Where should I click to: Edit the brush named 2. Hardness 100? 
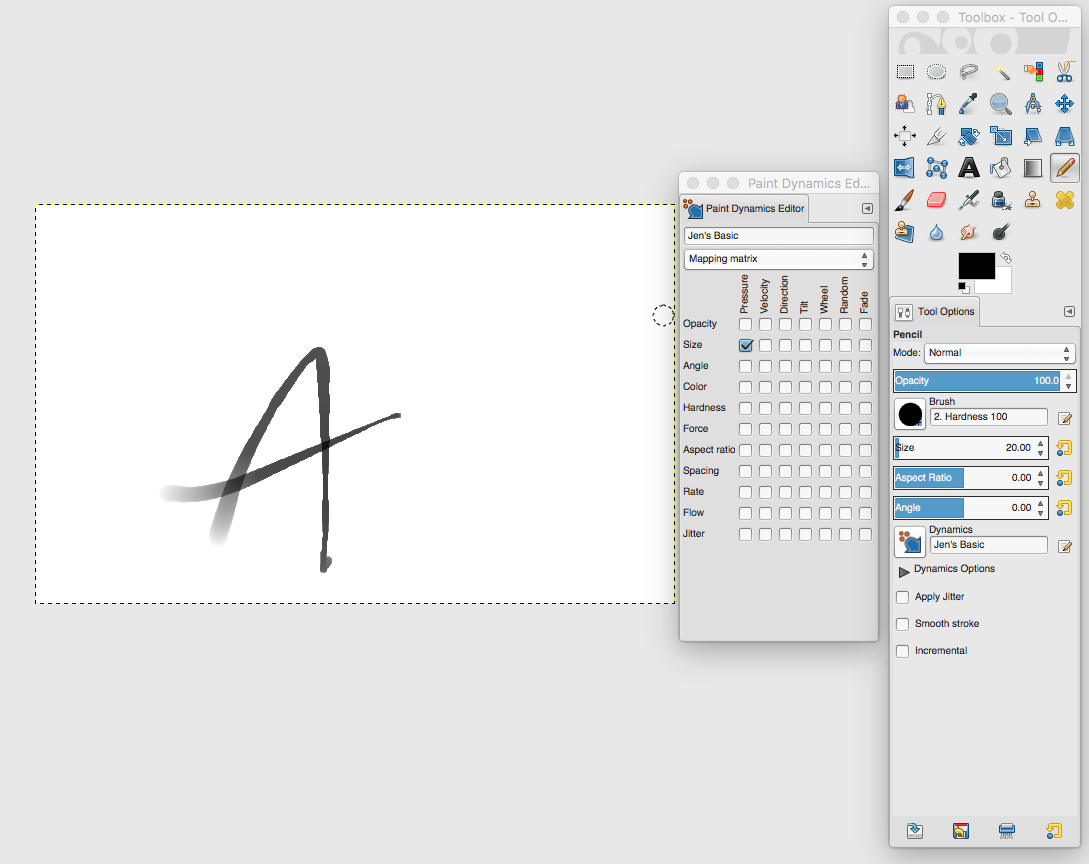click(x=1065, y=418)
